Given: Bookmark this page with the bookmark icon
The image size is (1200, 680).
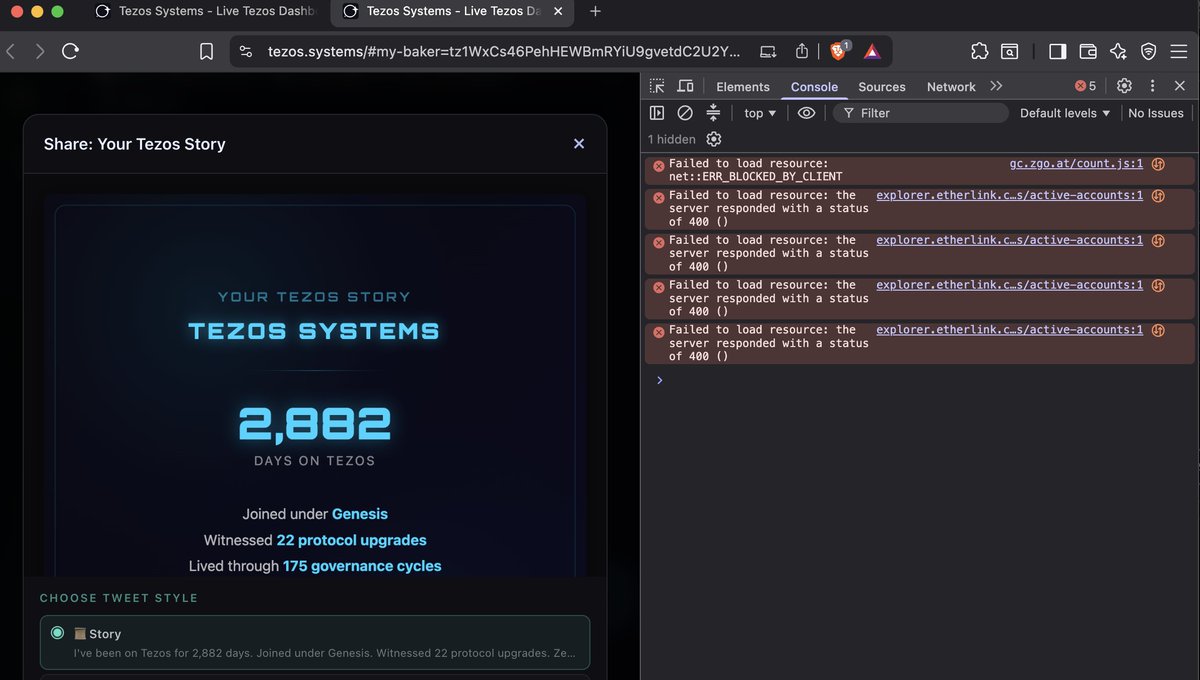Looking at the screenshot, I should [x=206, y=51].
